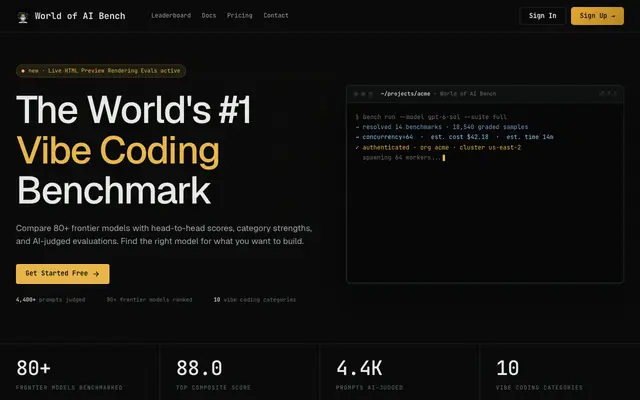Click the '4,400+ prompts judged' text

click(51, 300)
